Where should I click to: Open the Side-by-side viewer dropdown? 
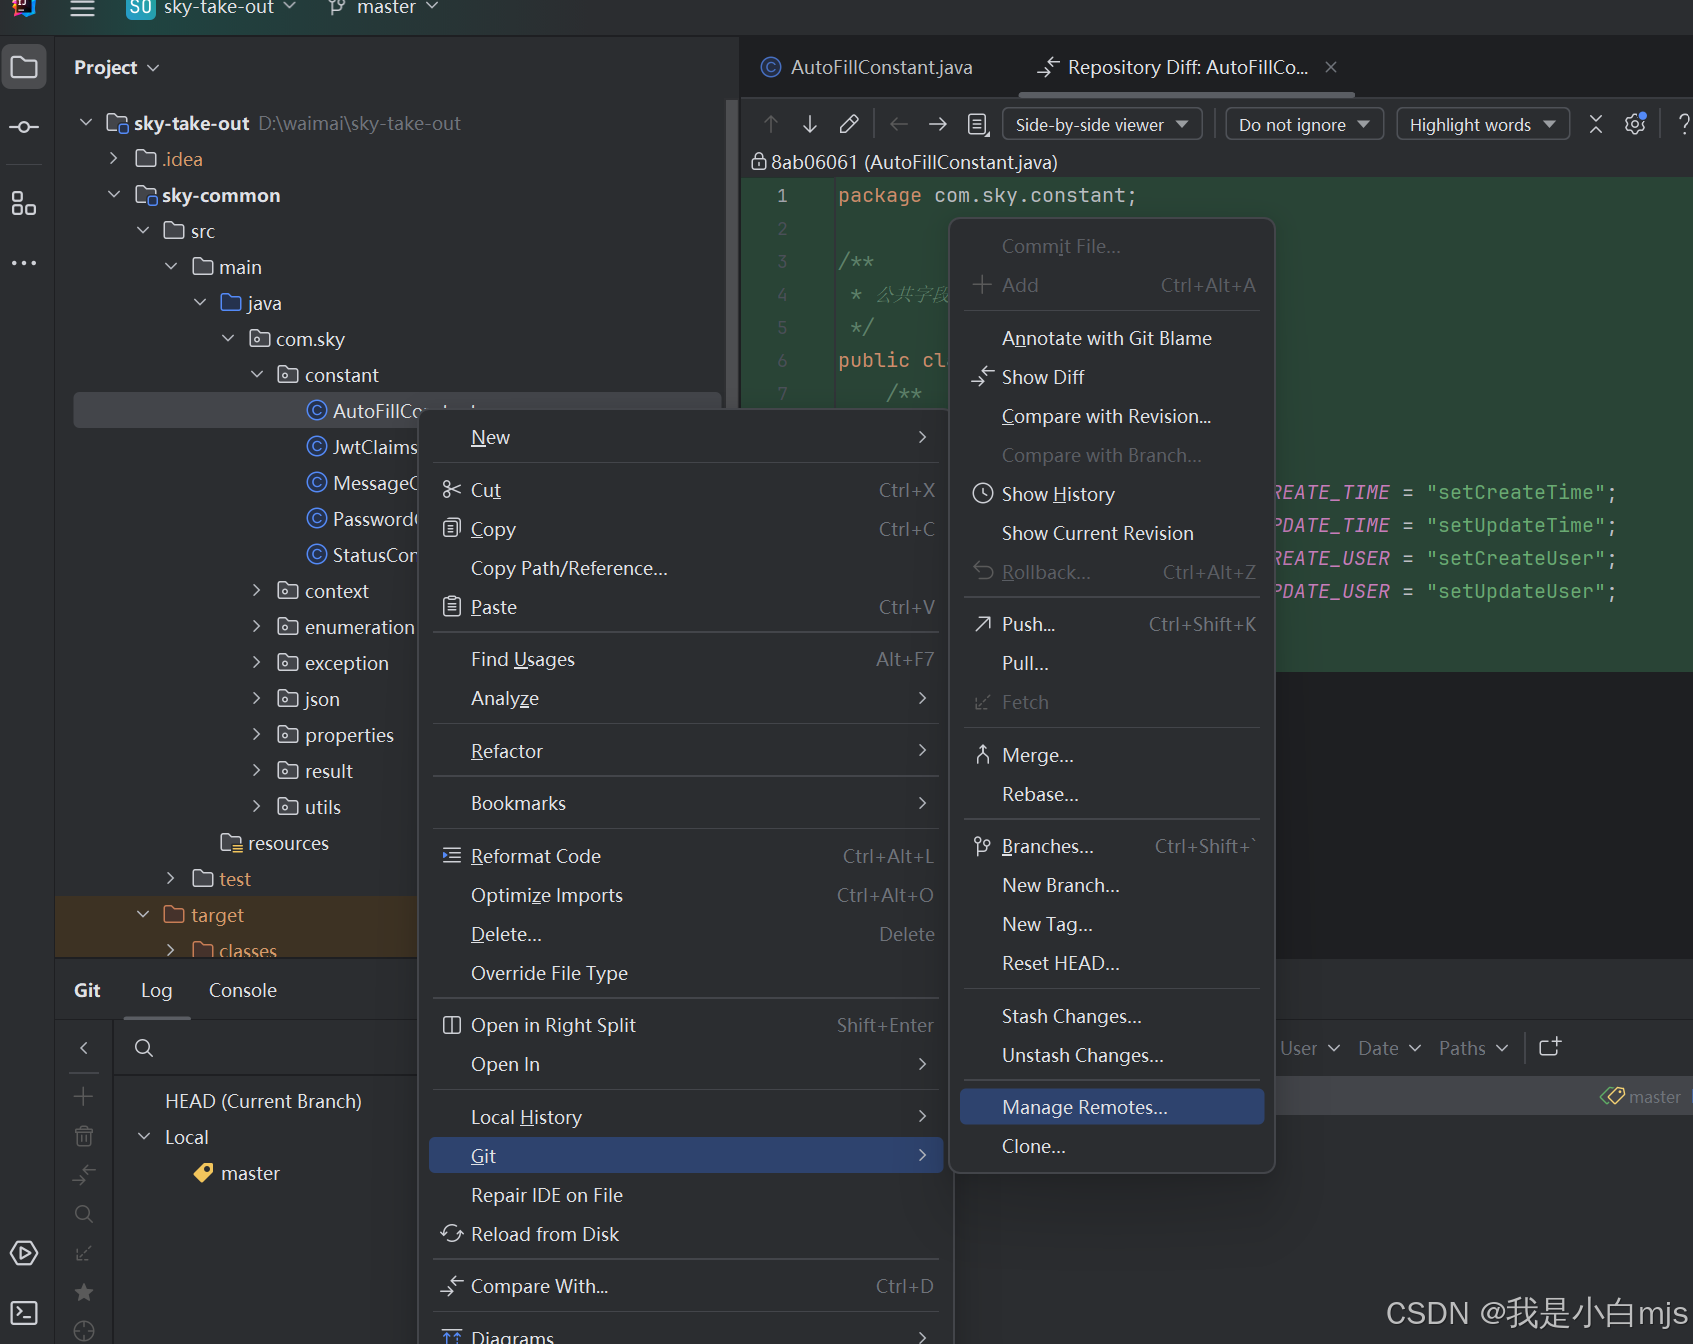(x=1102, y=124)
